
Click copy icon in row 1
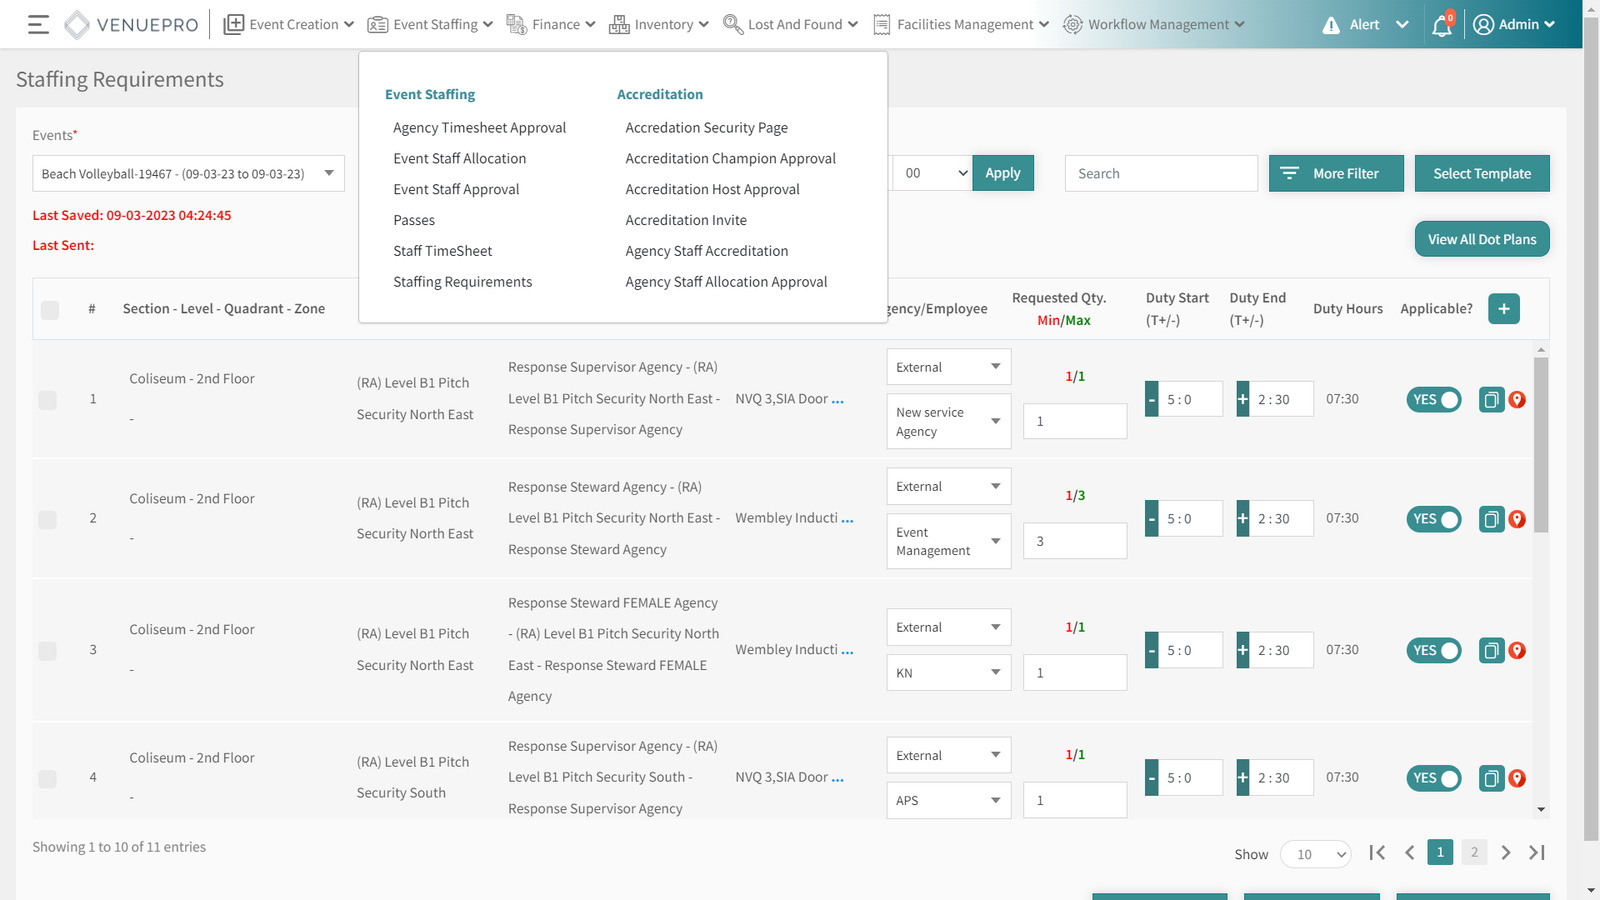(1491, 400)
